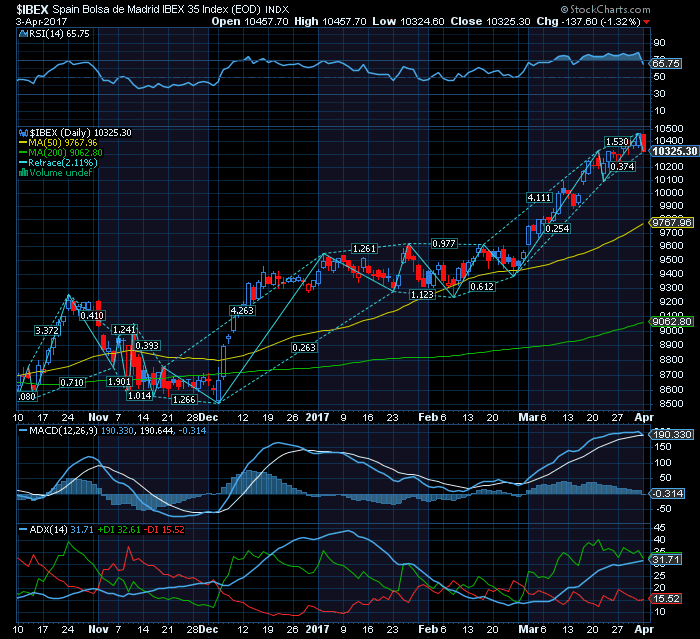Click the 8500 price axis label
This screenshot has width=700, height=639.
tap(669, 404)
